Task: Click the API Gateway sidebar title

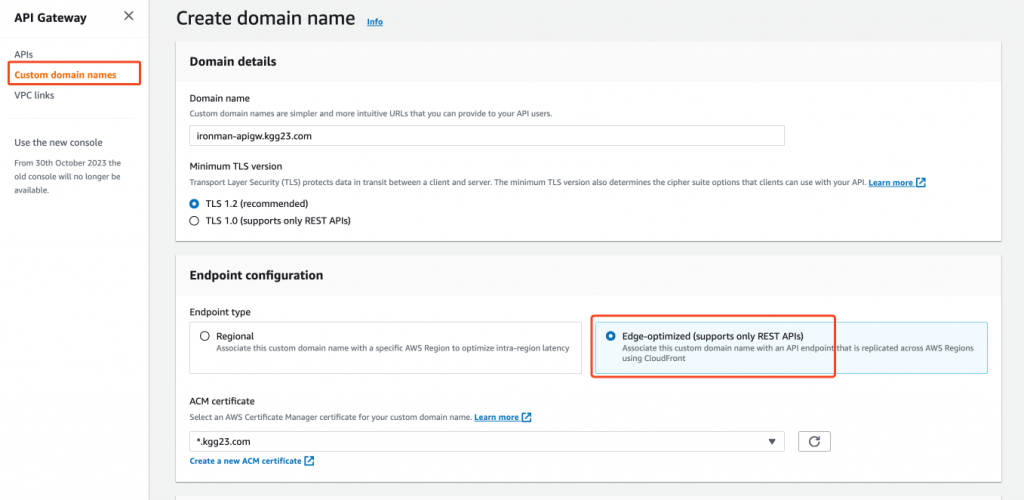Action: click(x=50, y=18)
